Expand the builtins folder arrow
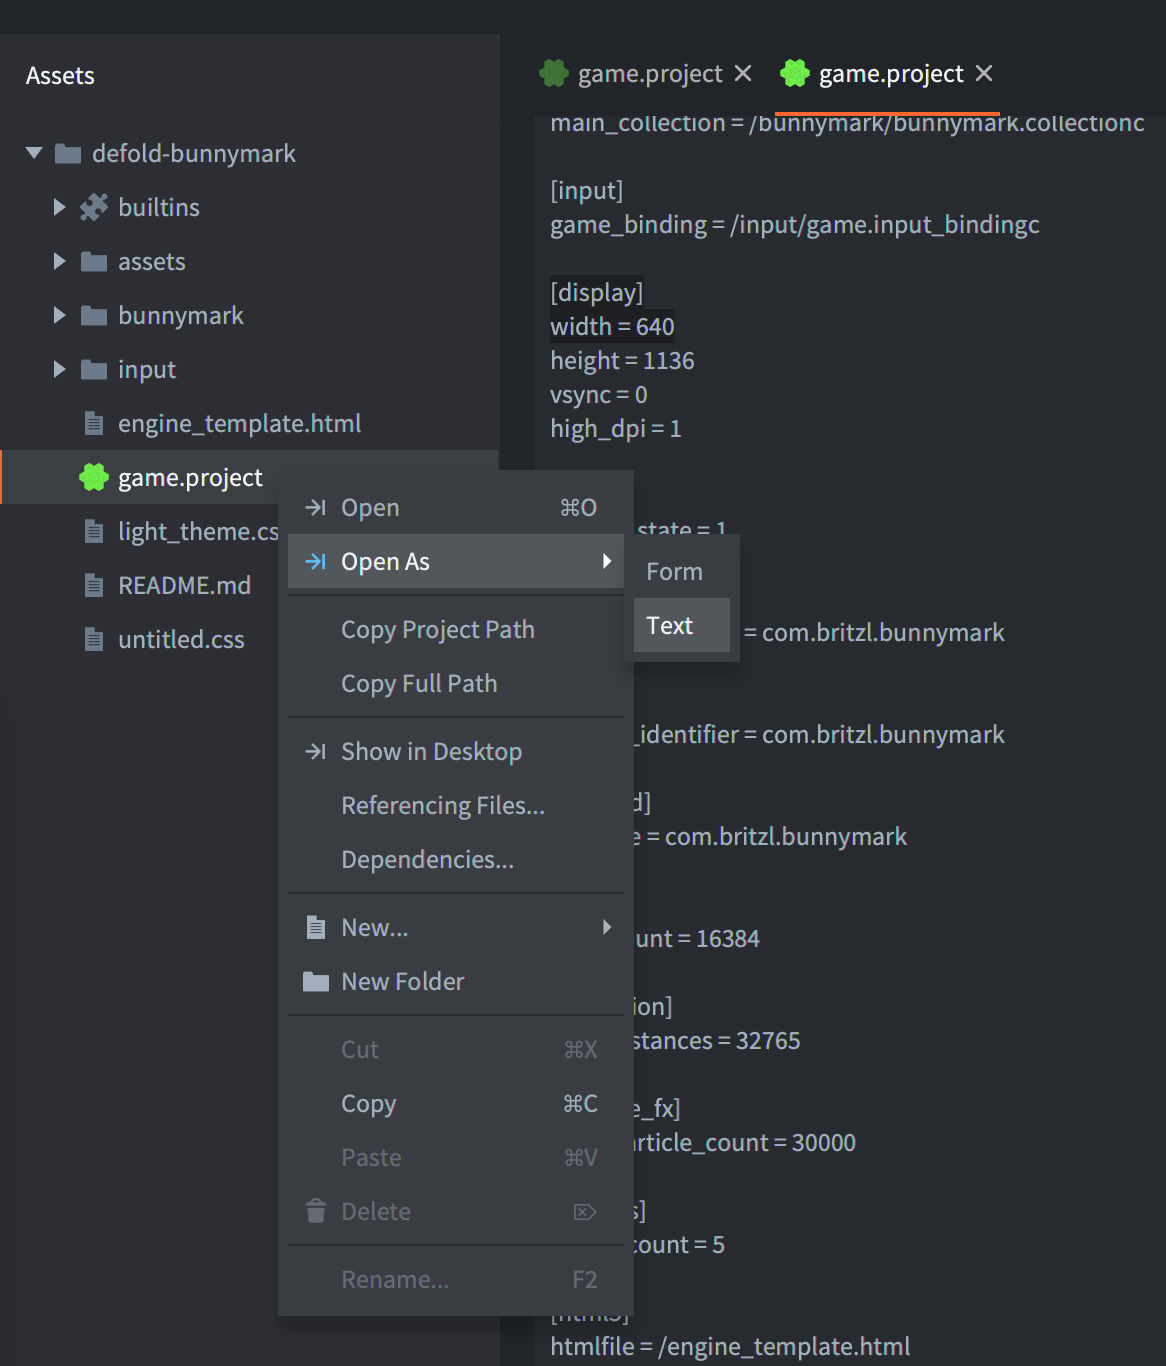 pyautogui.click(x=59, y=207)
